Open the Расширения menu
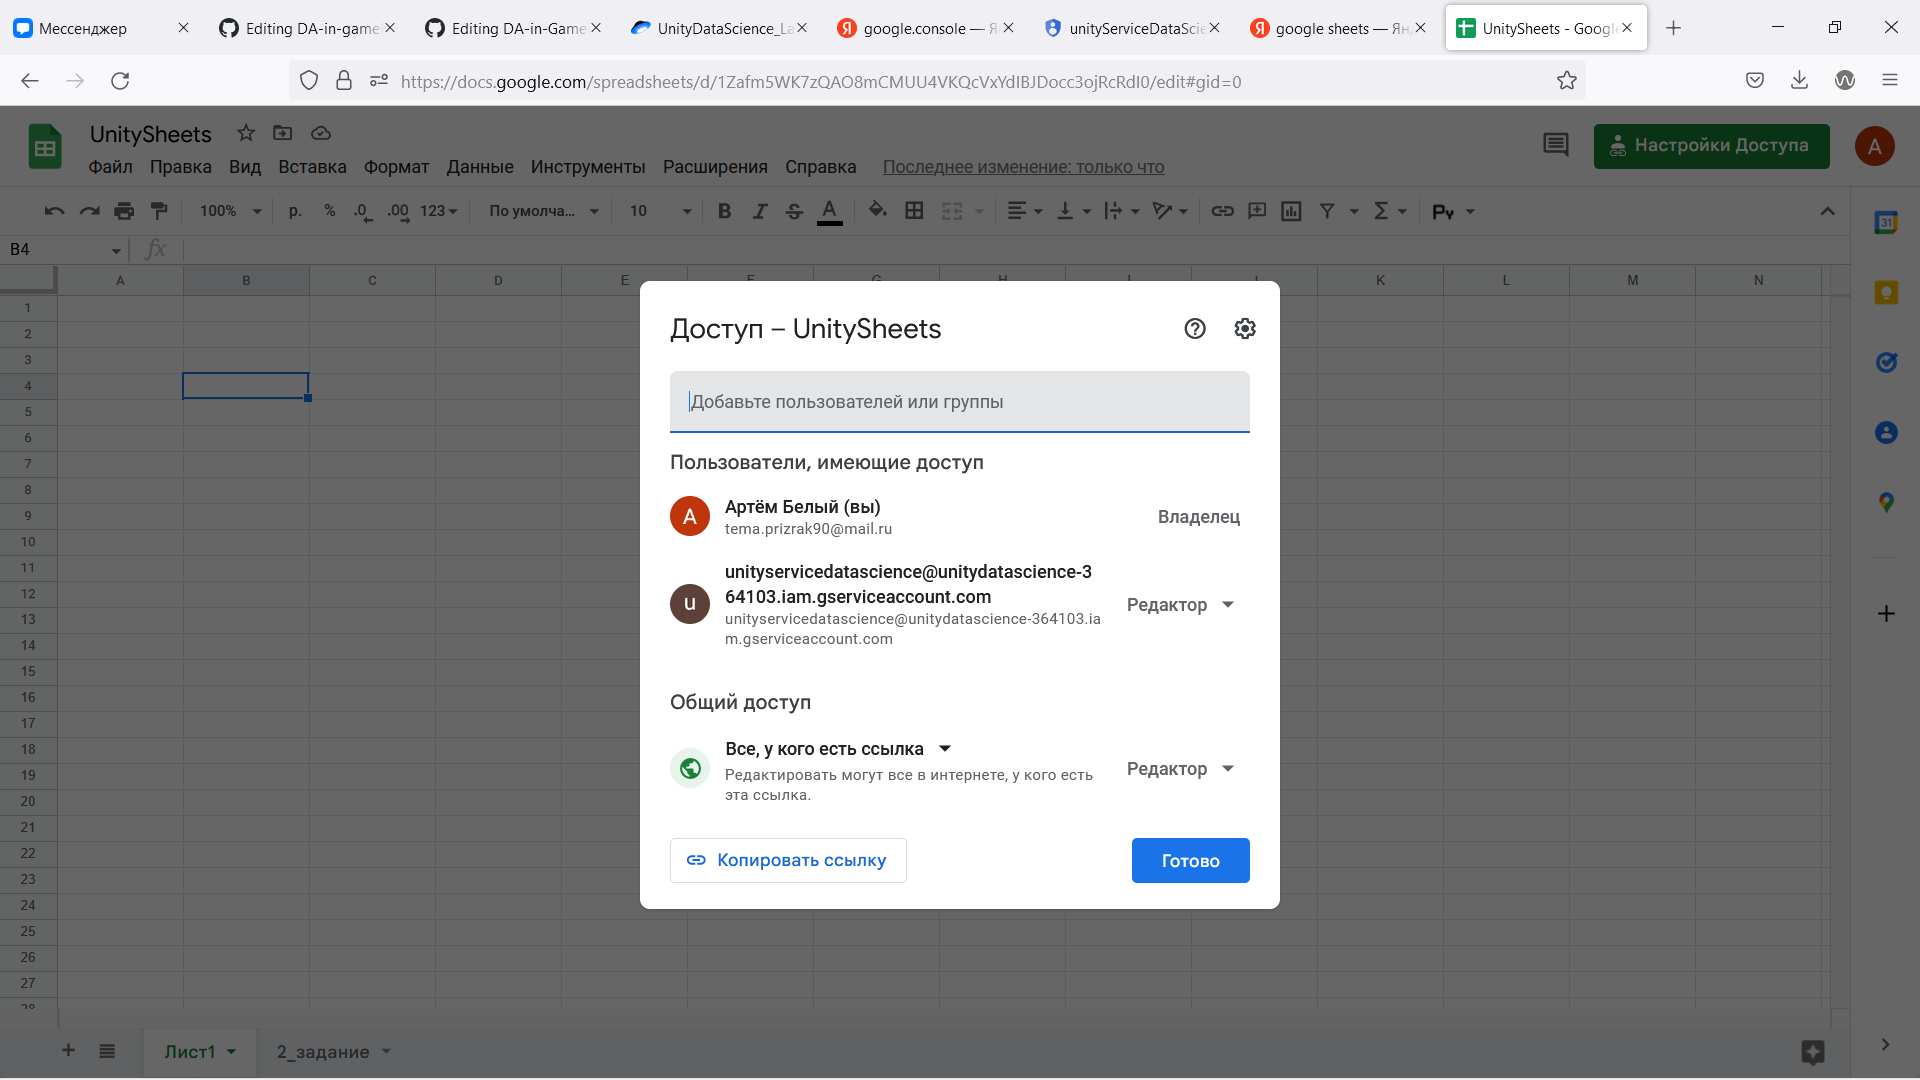The height and width of the screenshot is (1080, 1920). tap(715, 167)
